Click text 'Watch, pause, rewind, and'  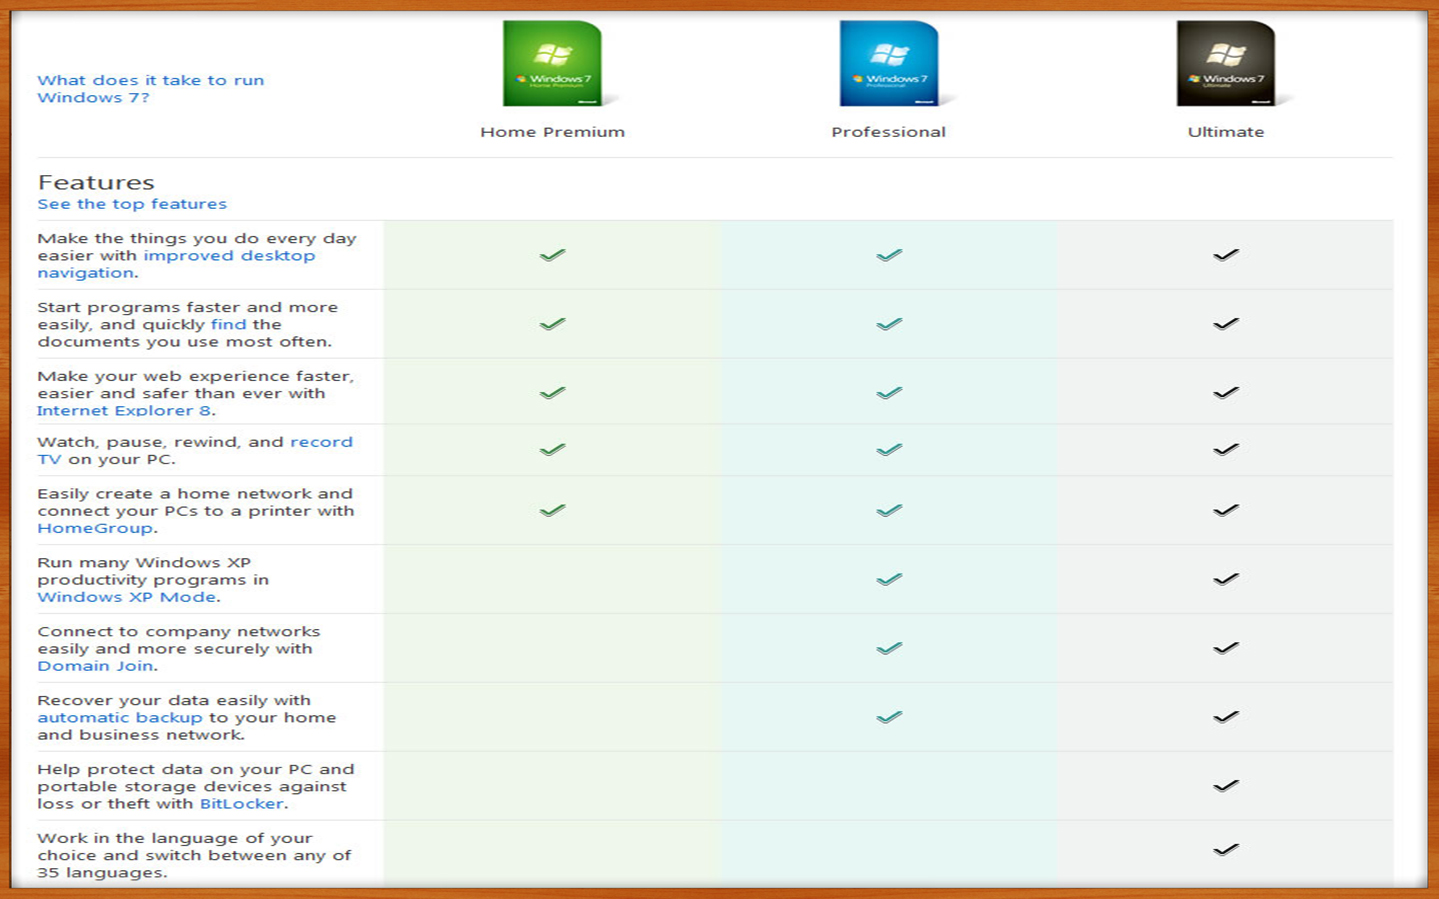tap(161, 442)
